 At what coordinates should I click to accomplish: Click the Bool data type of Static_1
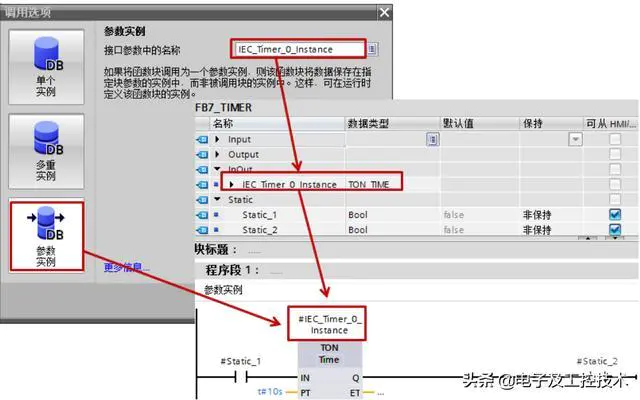point(358,215)
